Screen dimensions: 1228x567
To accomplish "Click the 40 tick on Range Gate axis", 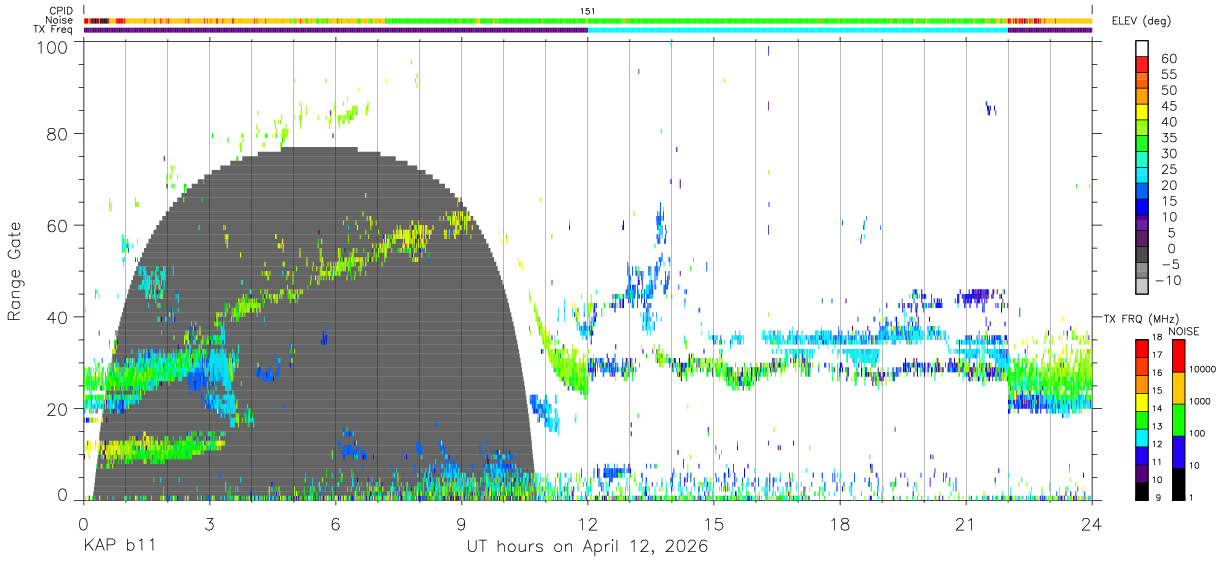I will [x=58, y=317].
